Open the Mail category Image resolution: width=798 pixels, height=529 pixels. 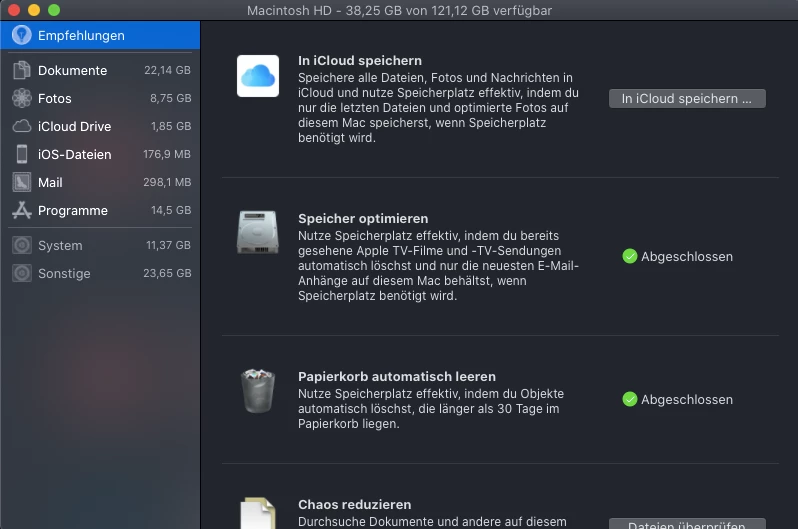coord(100,182)
